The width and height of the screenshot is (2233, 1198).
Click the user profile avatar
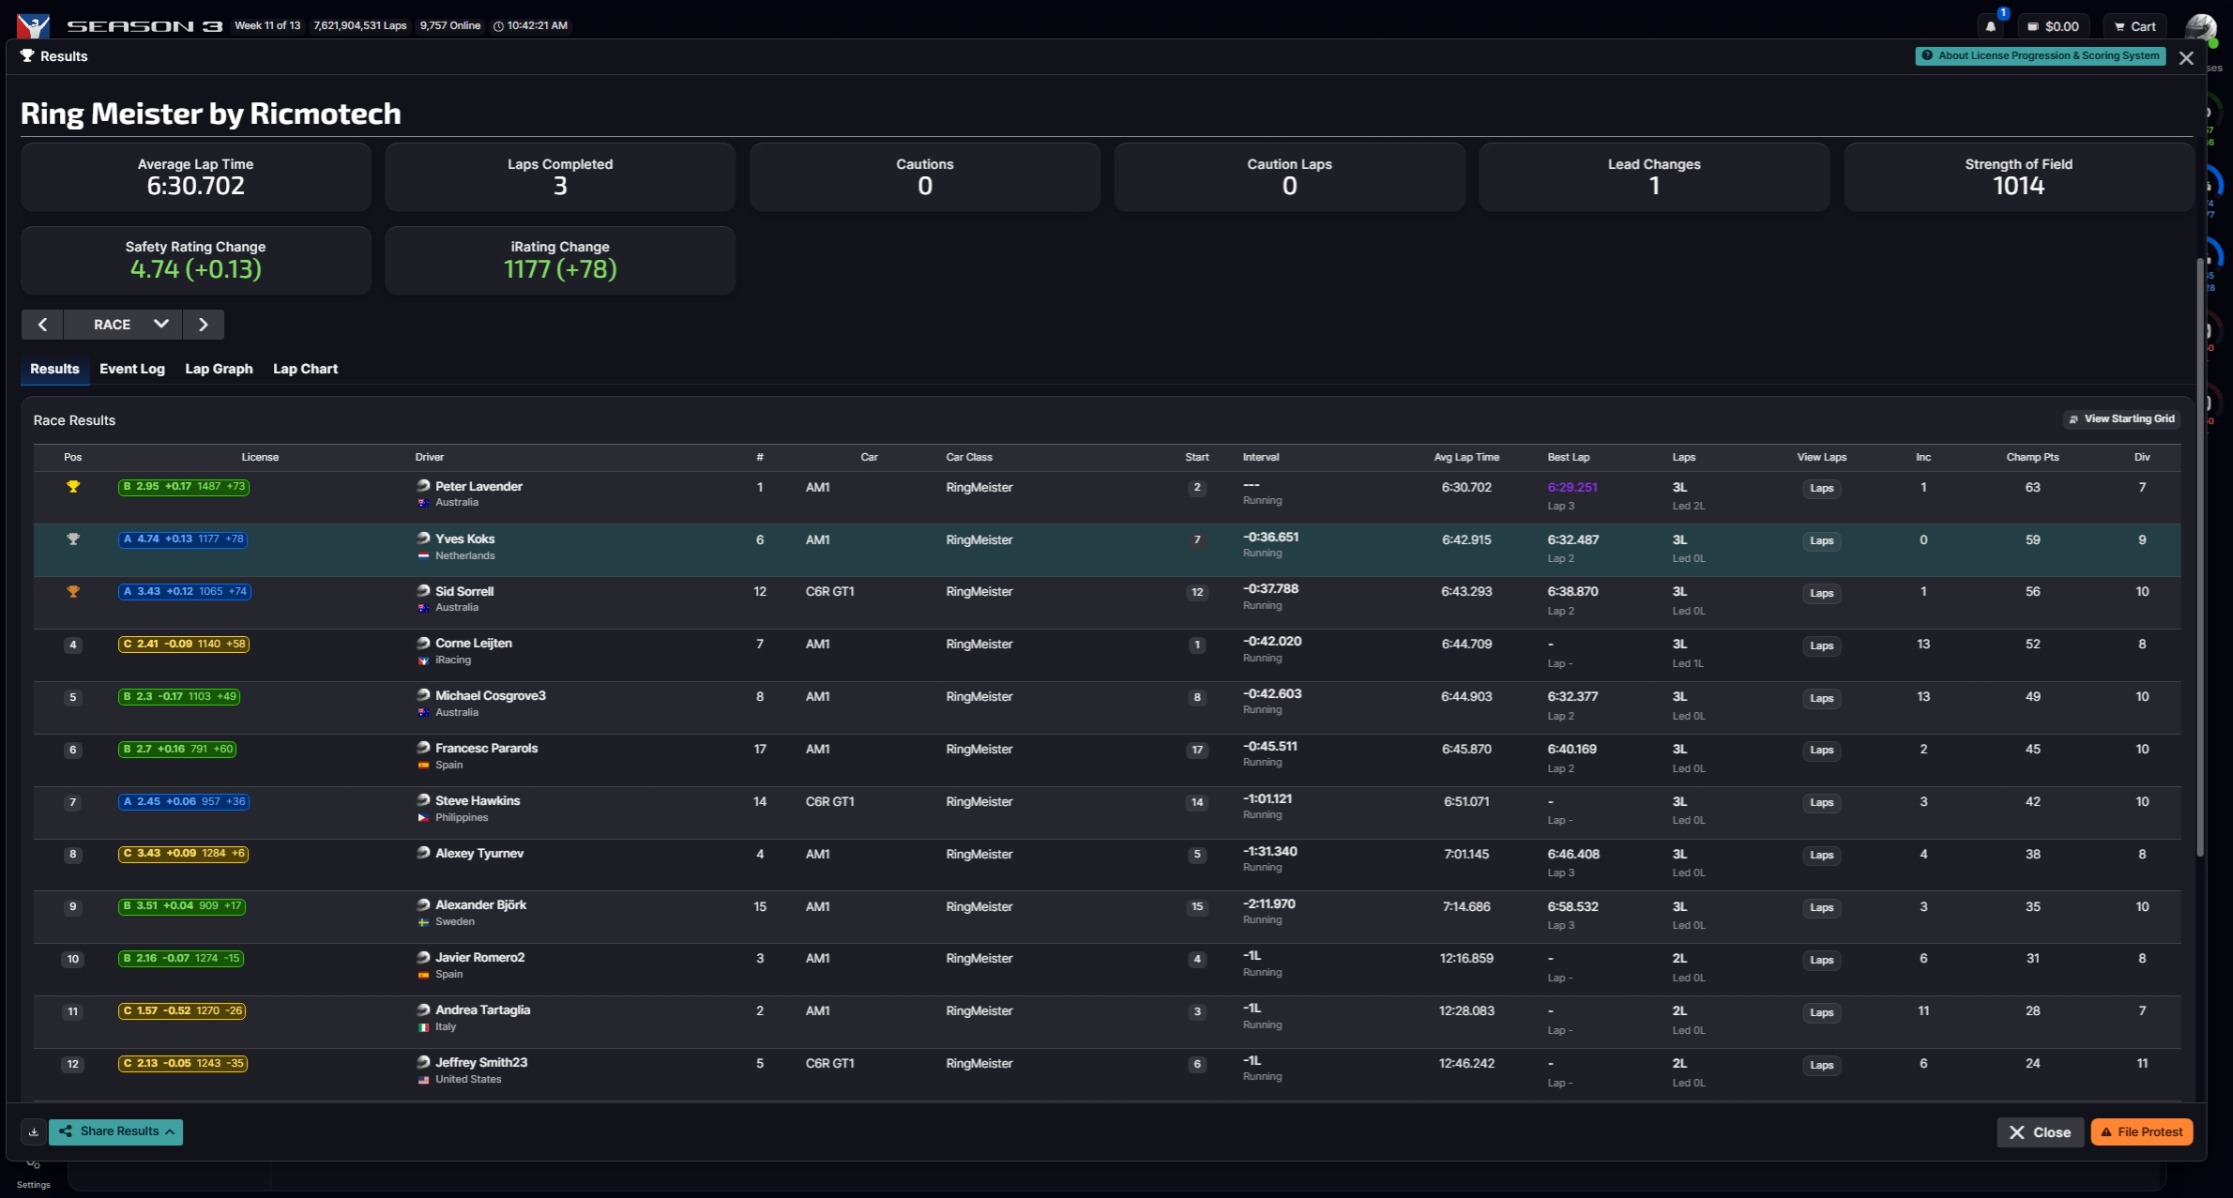2200,27
